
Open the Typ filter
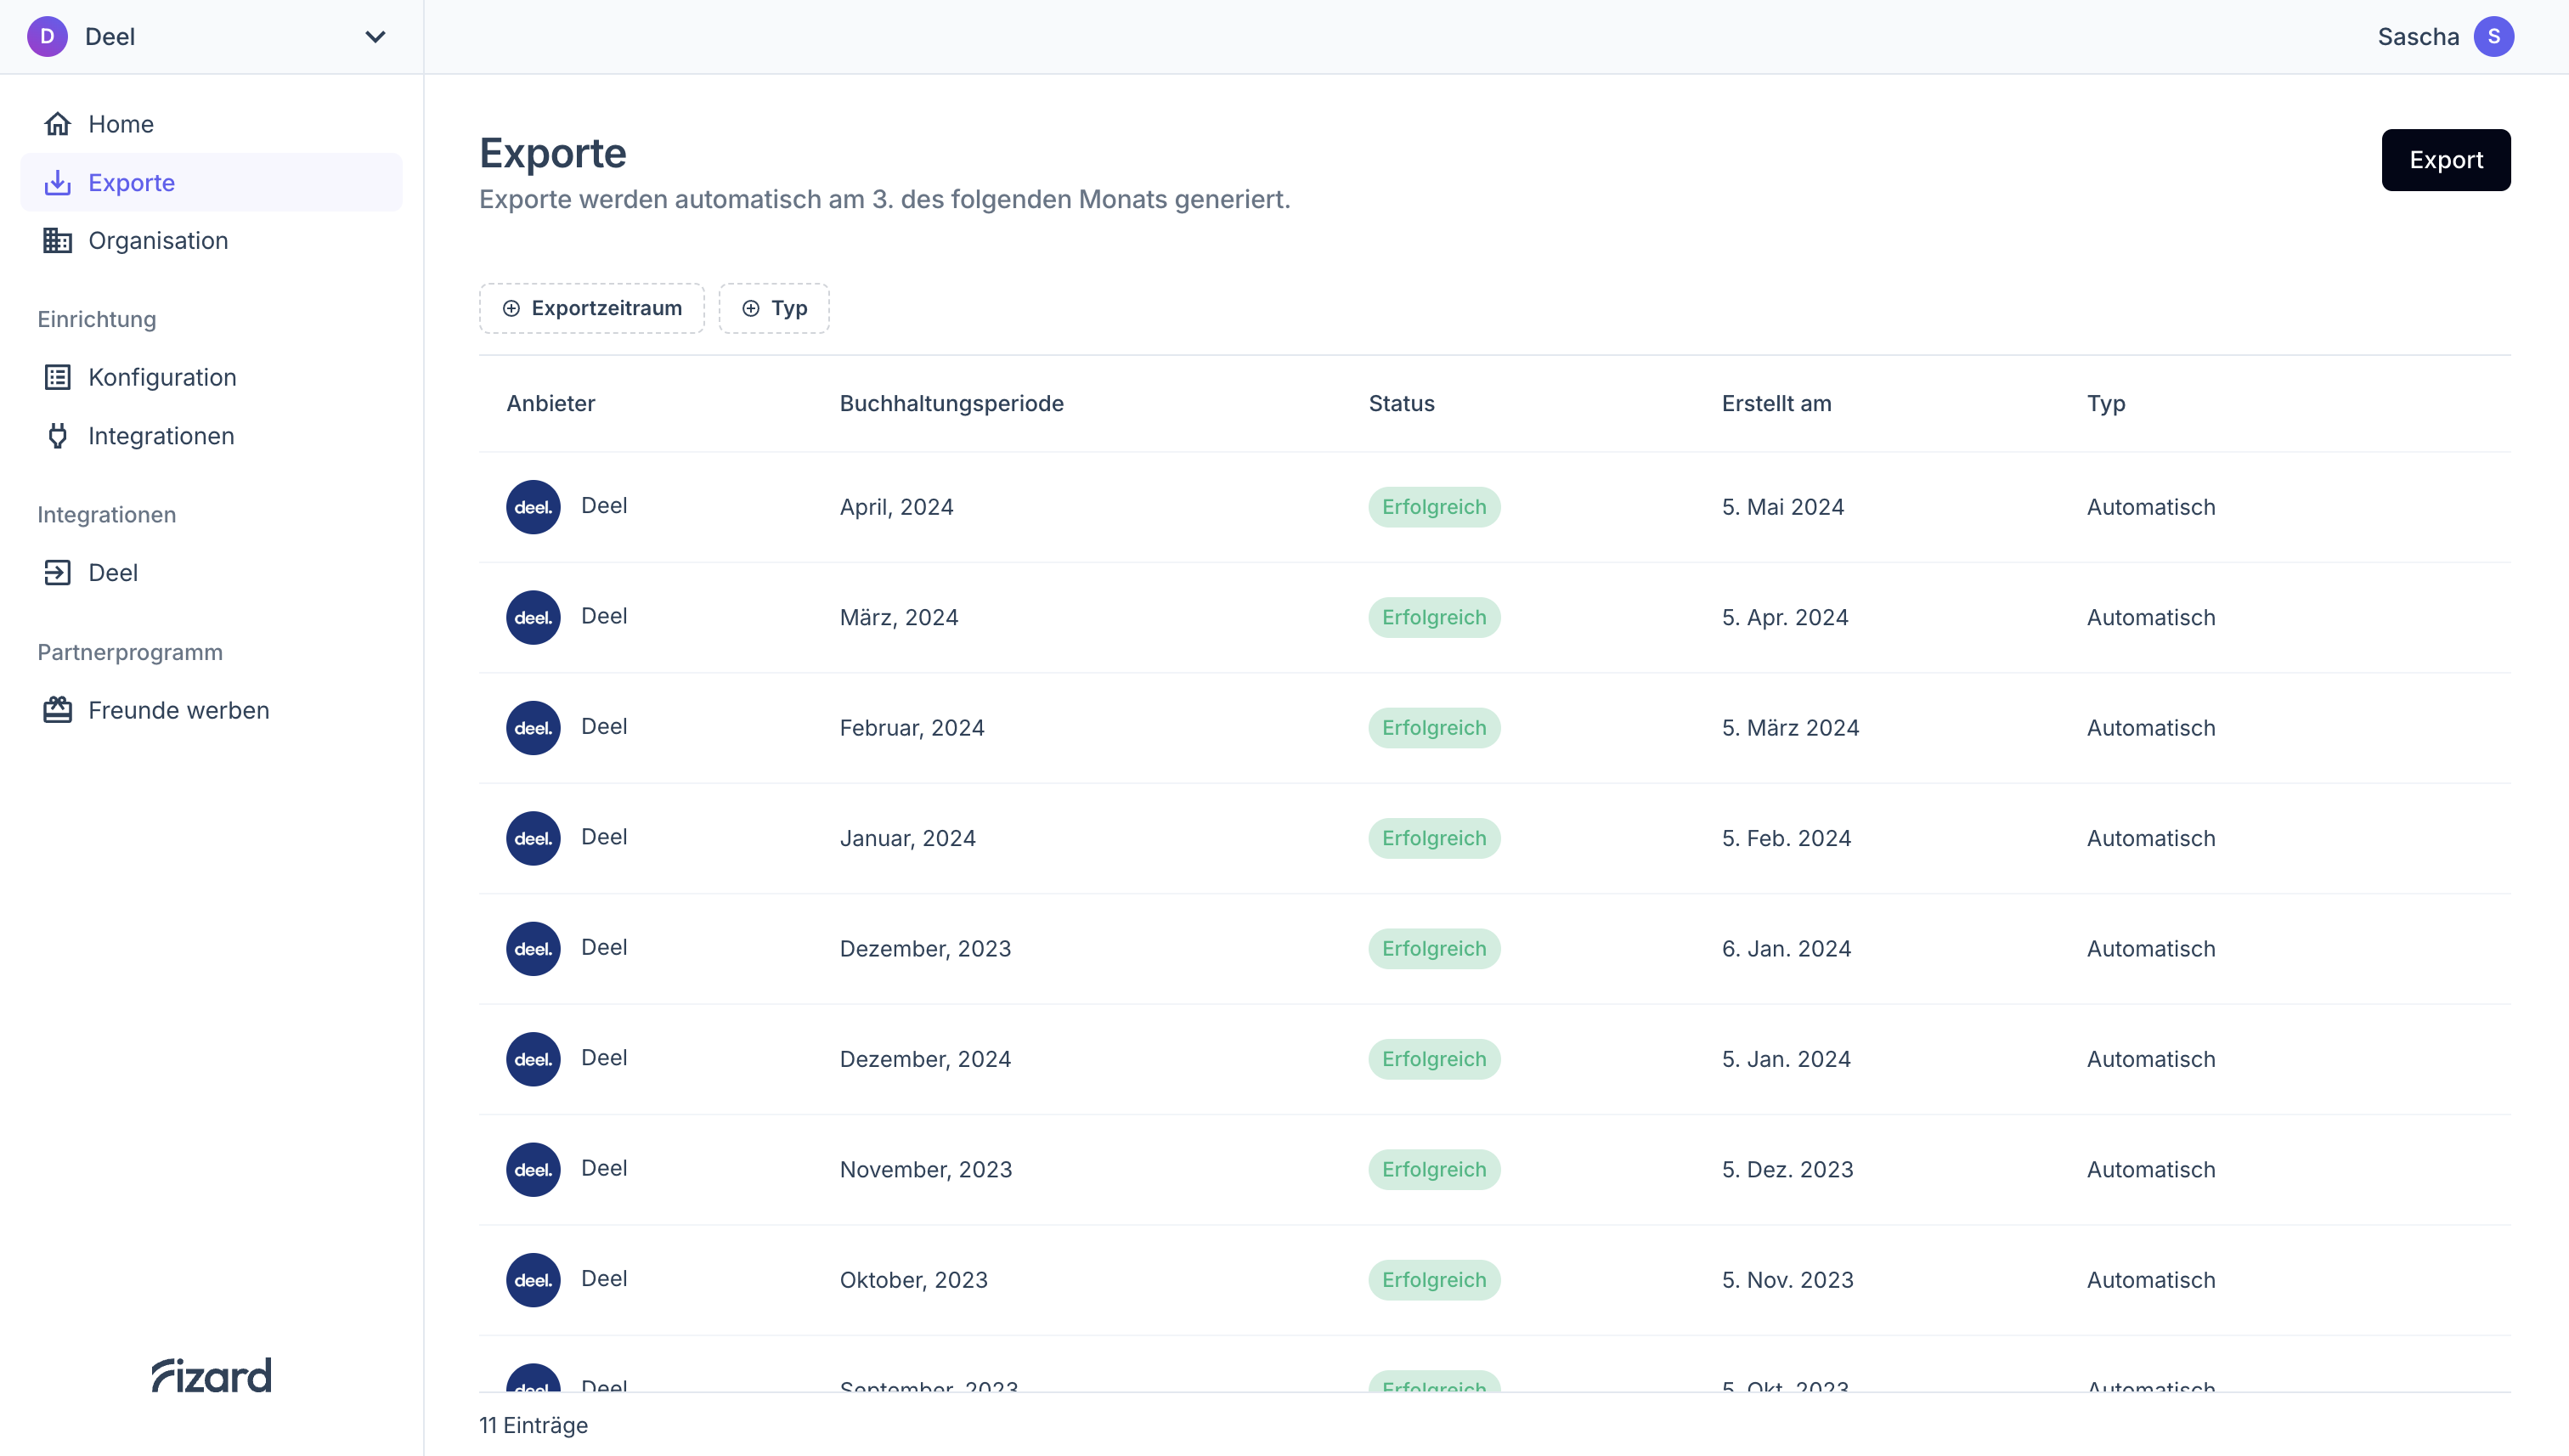point(774,308)
